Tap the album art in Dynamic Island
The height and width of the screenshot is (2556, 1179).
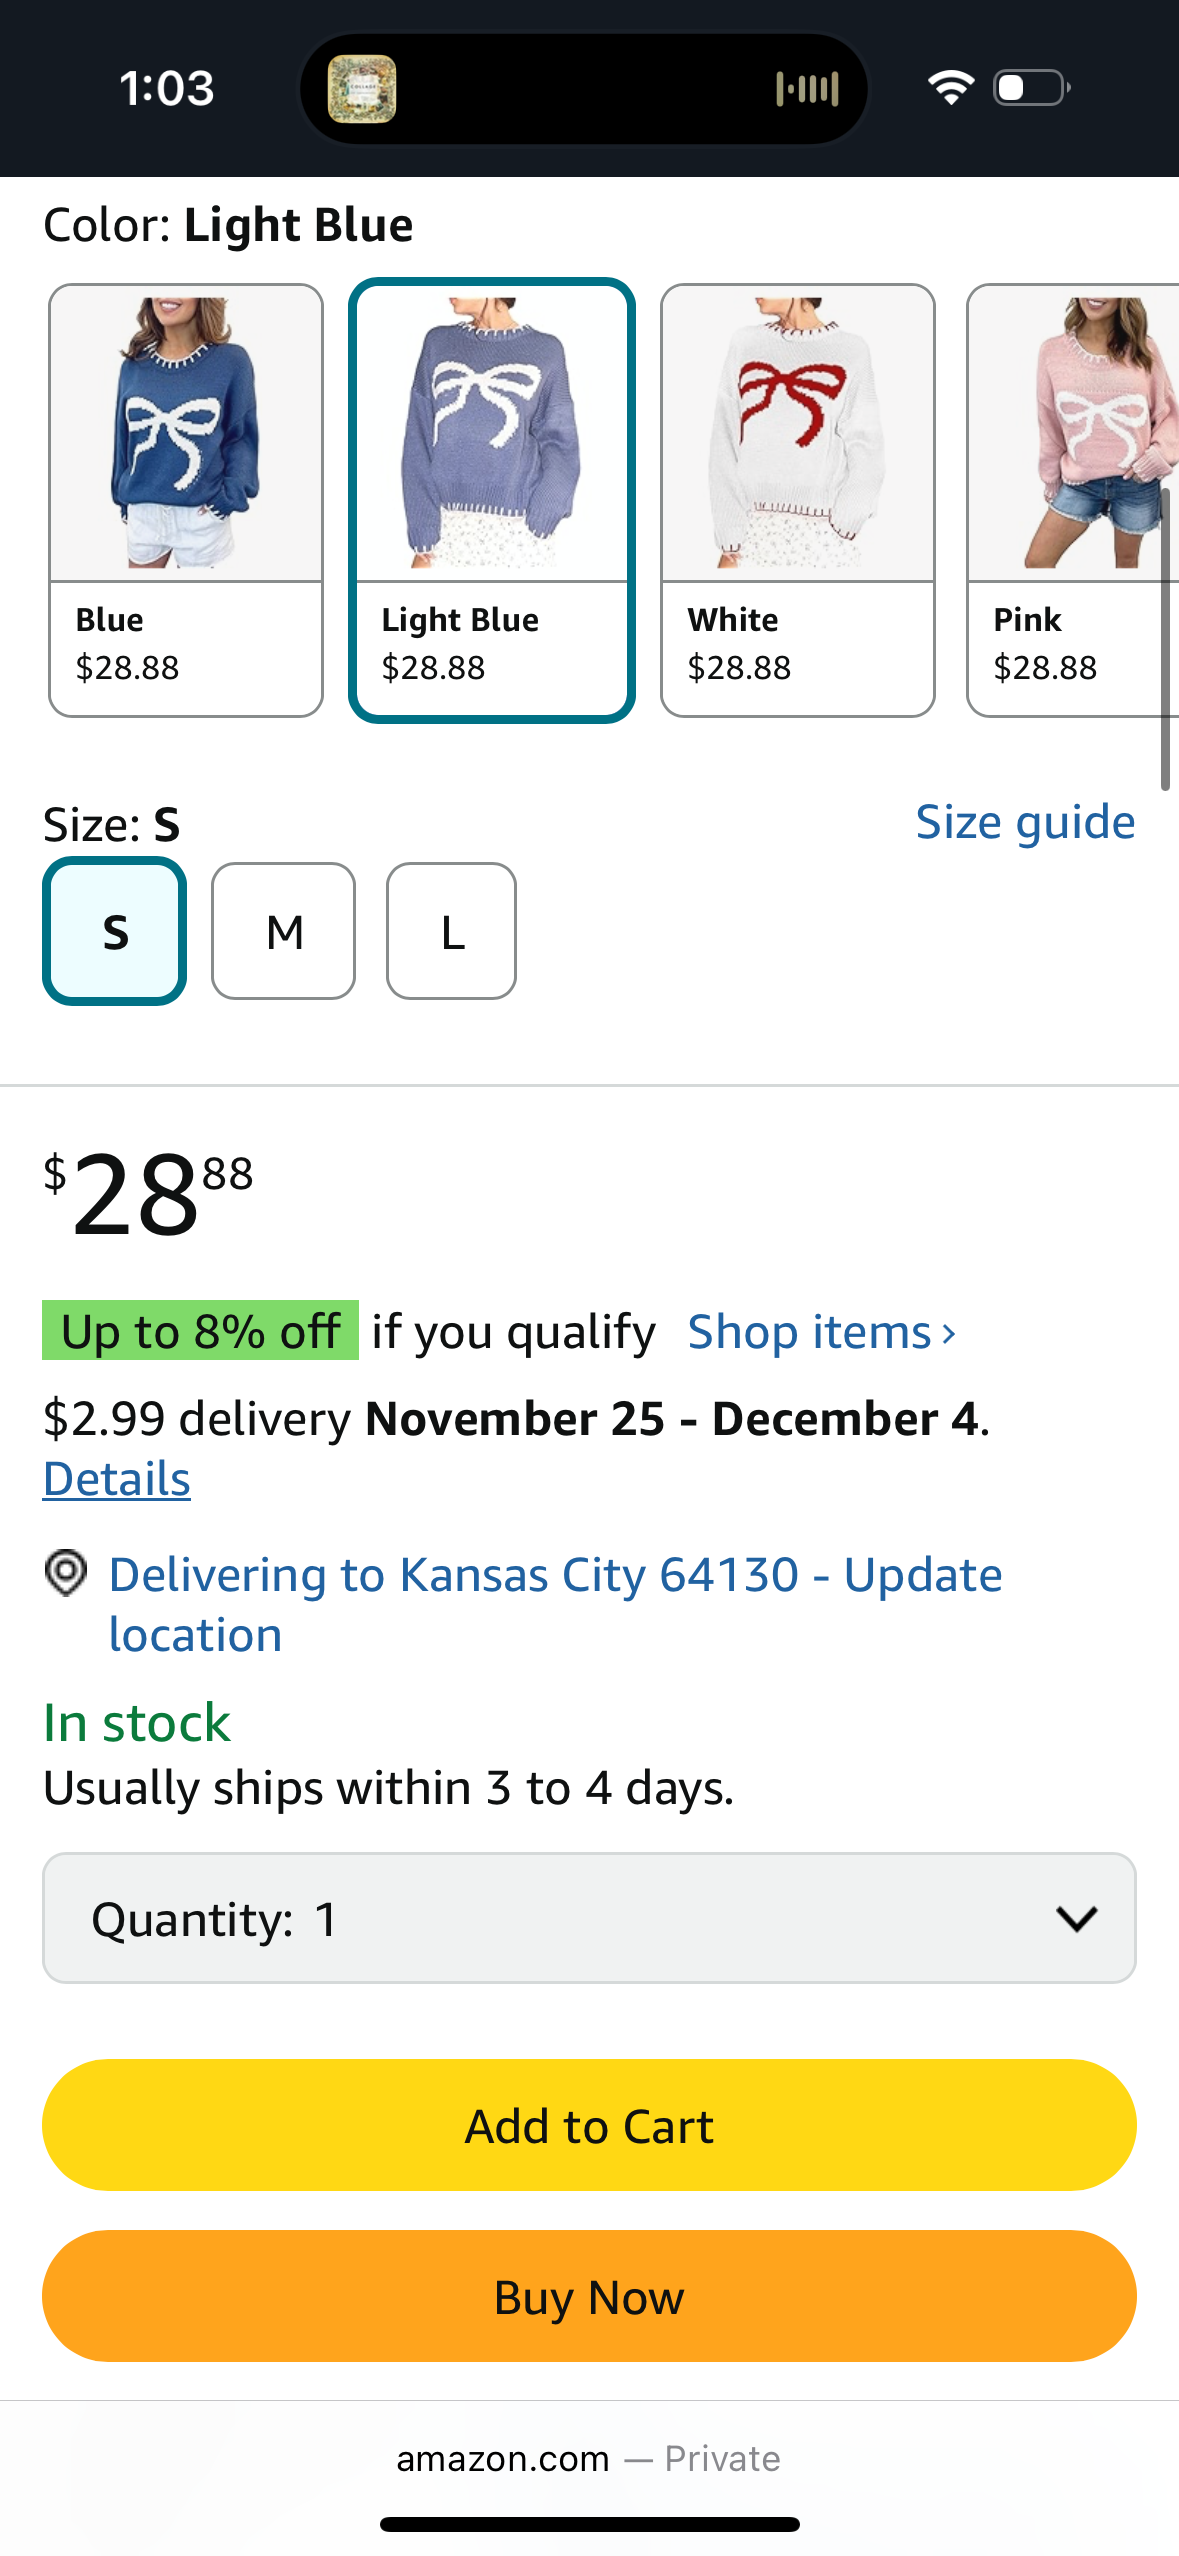click(362, 89)
